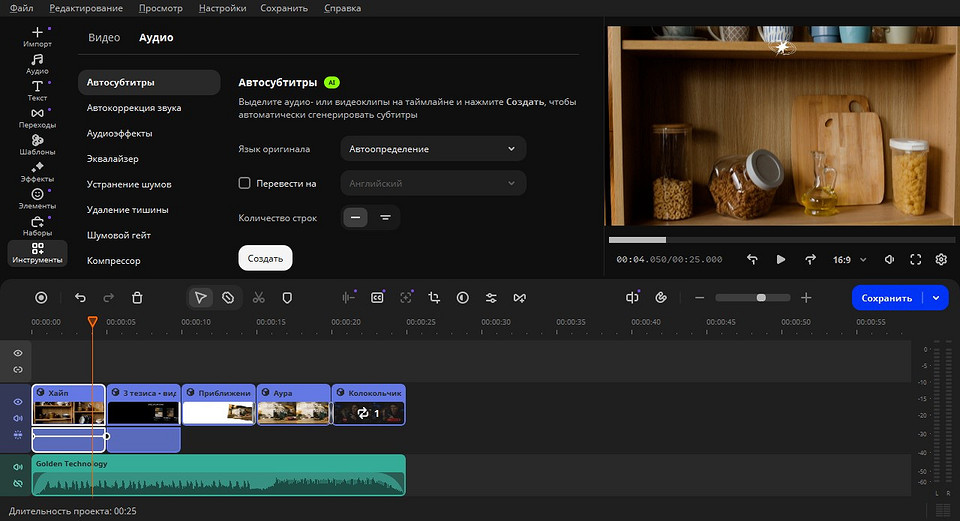The height and width of the screenshot is (521, 960).
Task: Click the preview playback progress bar
Action: pyautogui.click(x=782, y=240)
